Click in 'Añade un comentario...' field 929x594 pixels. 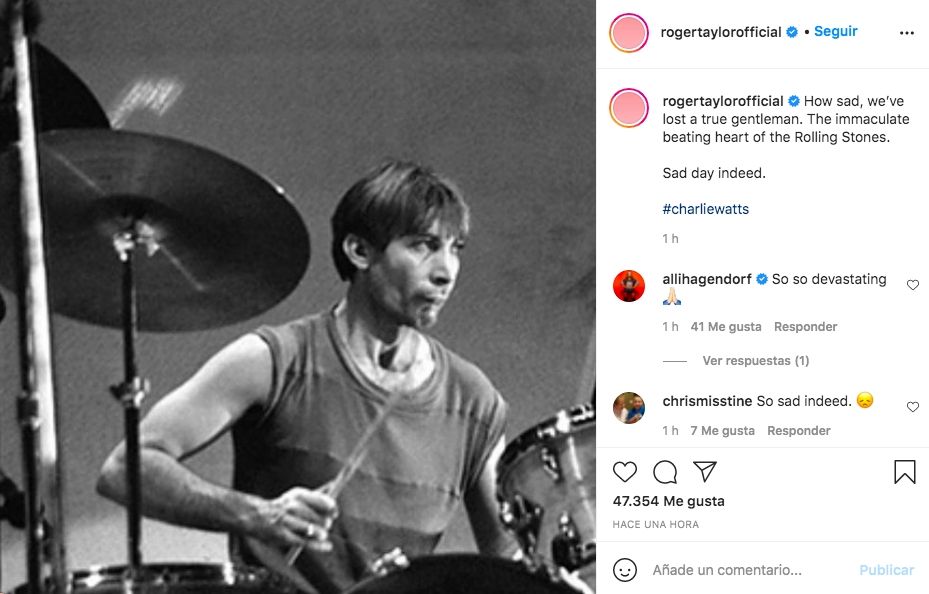745,570
